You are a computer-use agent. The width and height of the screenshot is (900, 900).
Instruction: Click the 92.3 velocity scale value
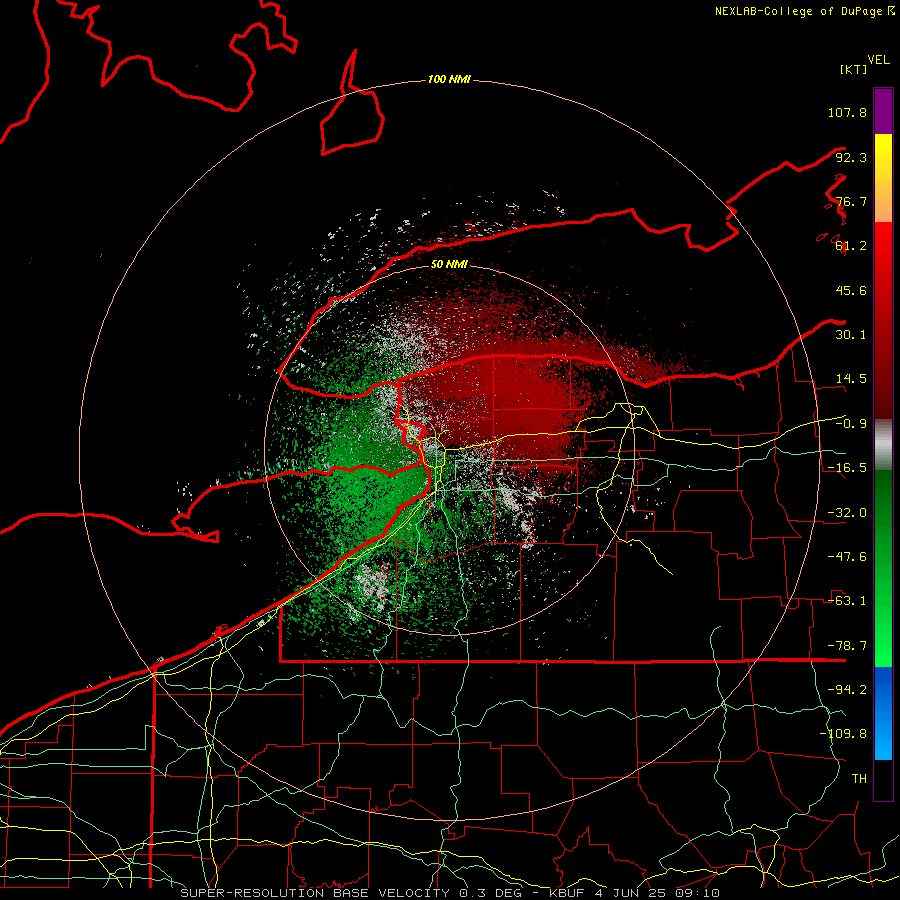851,157
